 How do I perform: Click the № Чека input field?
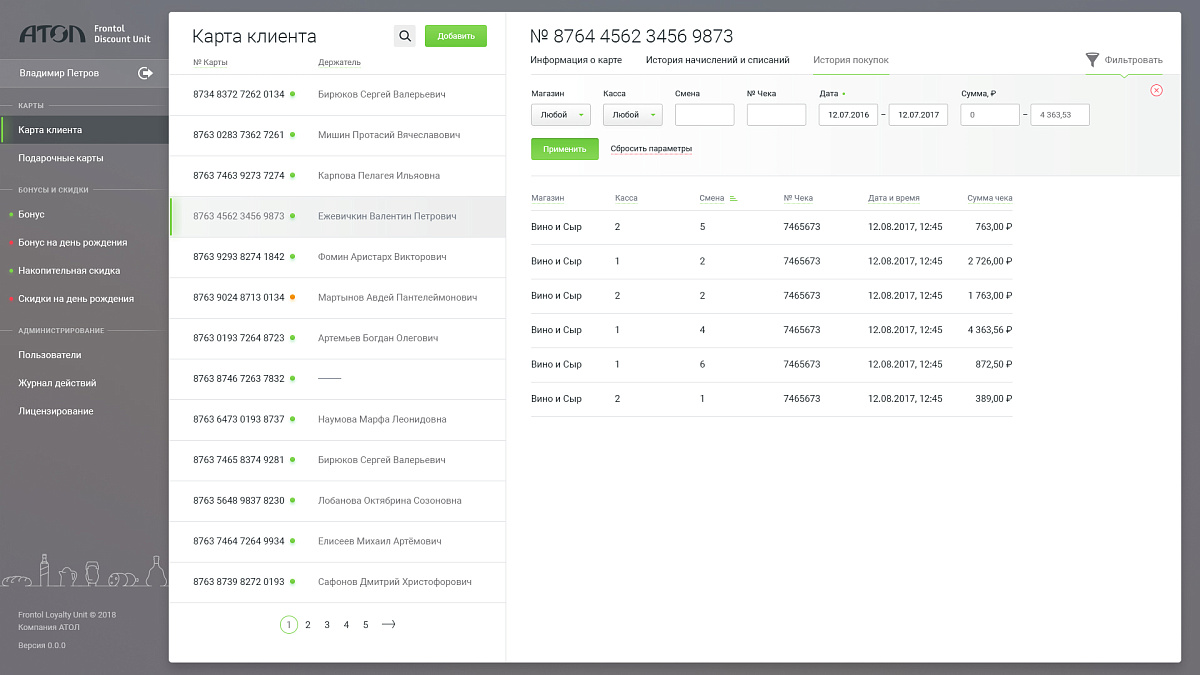[776, 115]
